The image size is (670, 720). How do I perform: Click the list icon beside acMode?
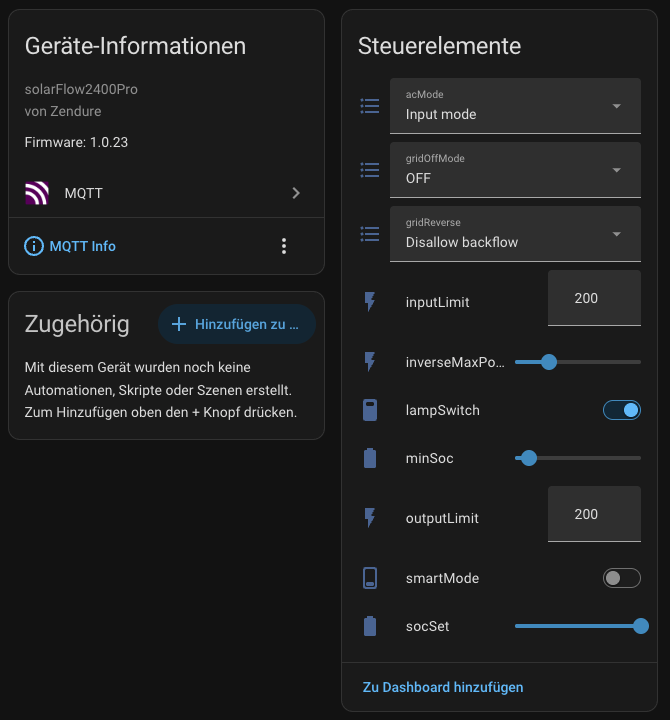point(370,106)
